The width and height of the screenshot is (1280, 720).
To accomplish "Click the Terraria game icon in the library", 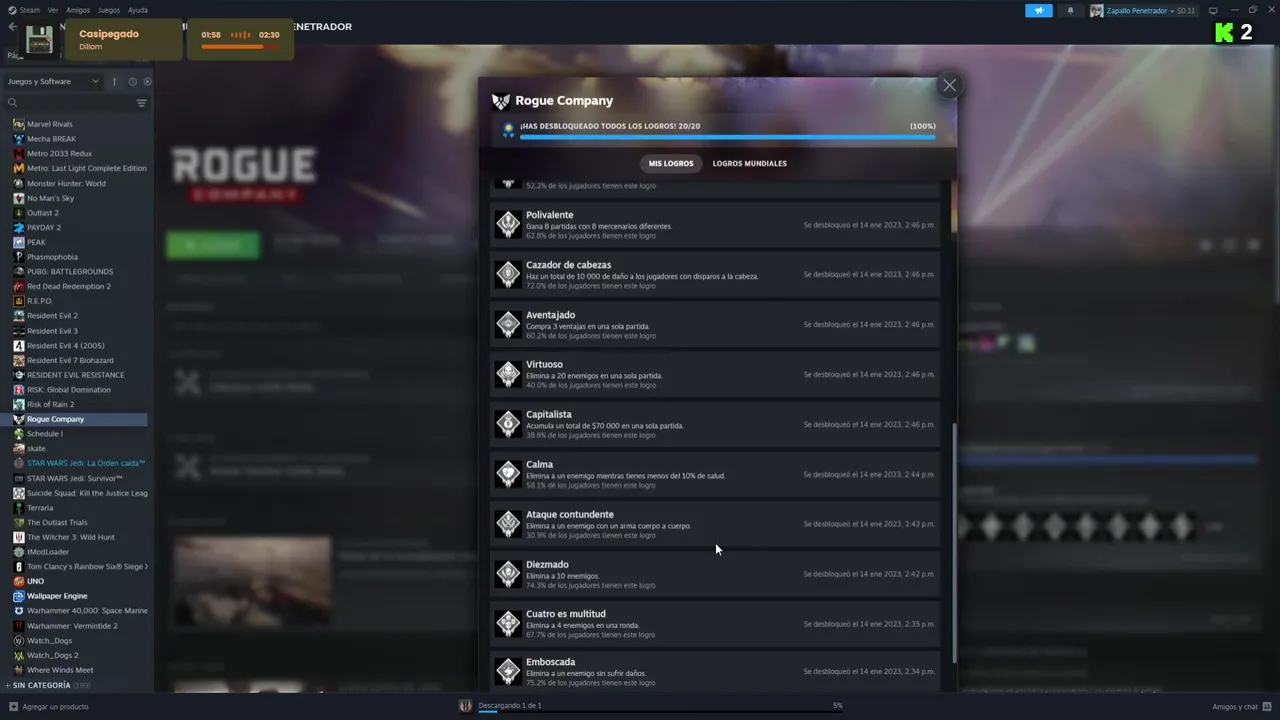I will click(18, 508).
